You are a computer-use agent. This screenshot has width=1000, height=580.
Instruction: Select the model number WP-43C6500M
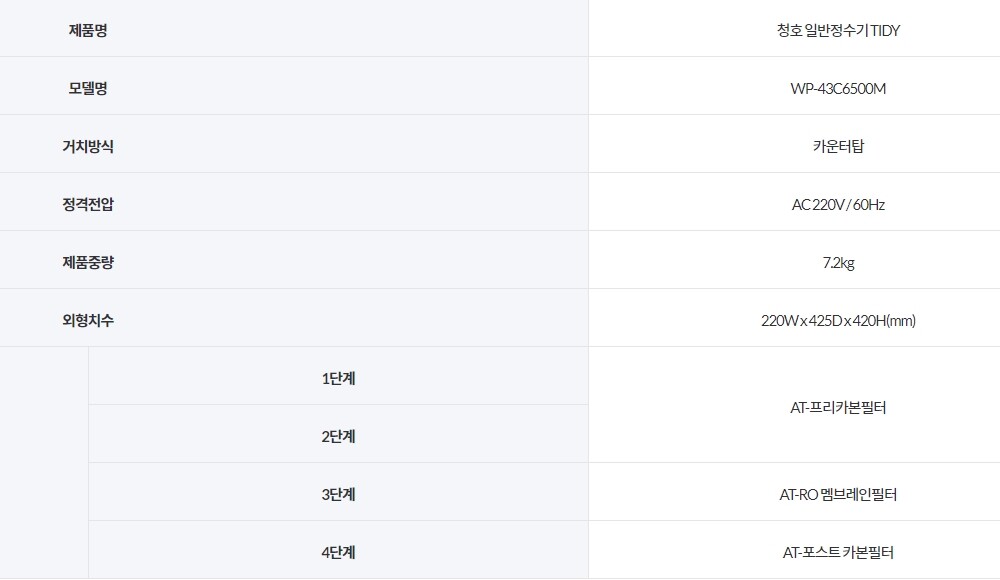point(838,89)
